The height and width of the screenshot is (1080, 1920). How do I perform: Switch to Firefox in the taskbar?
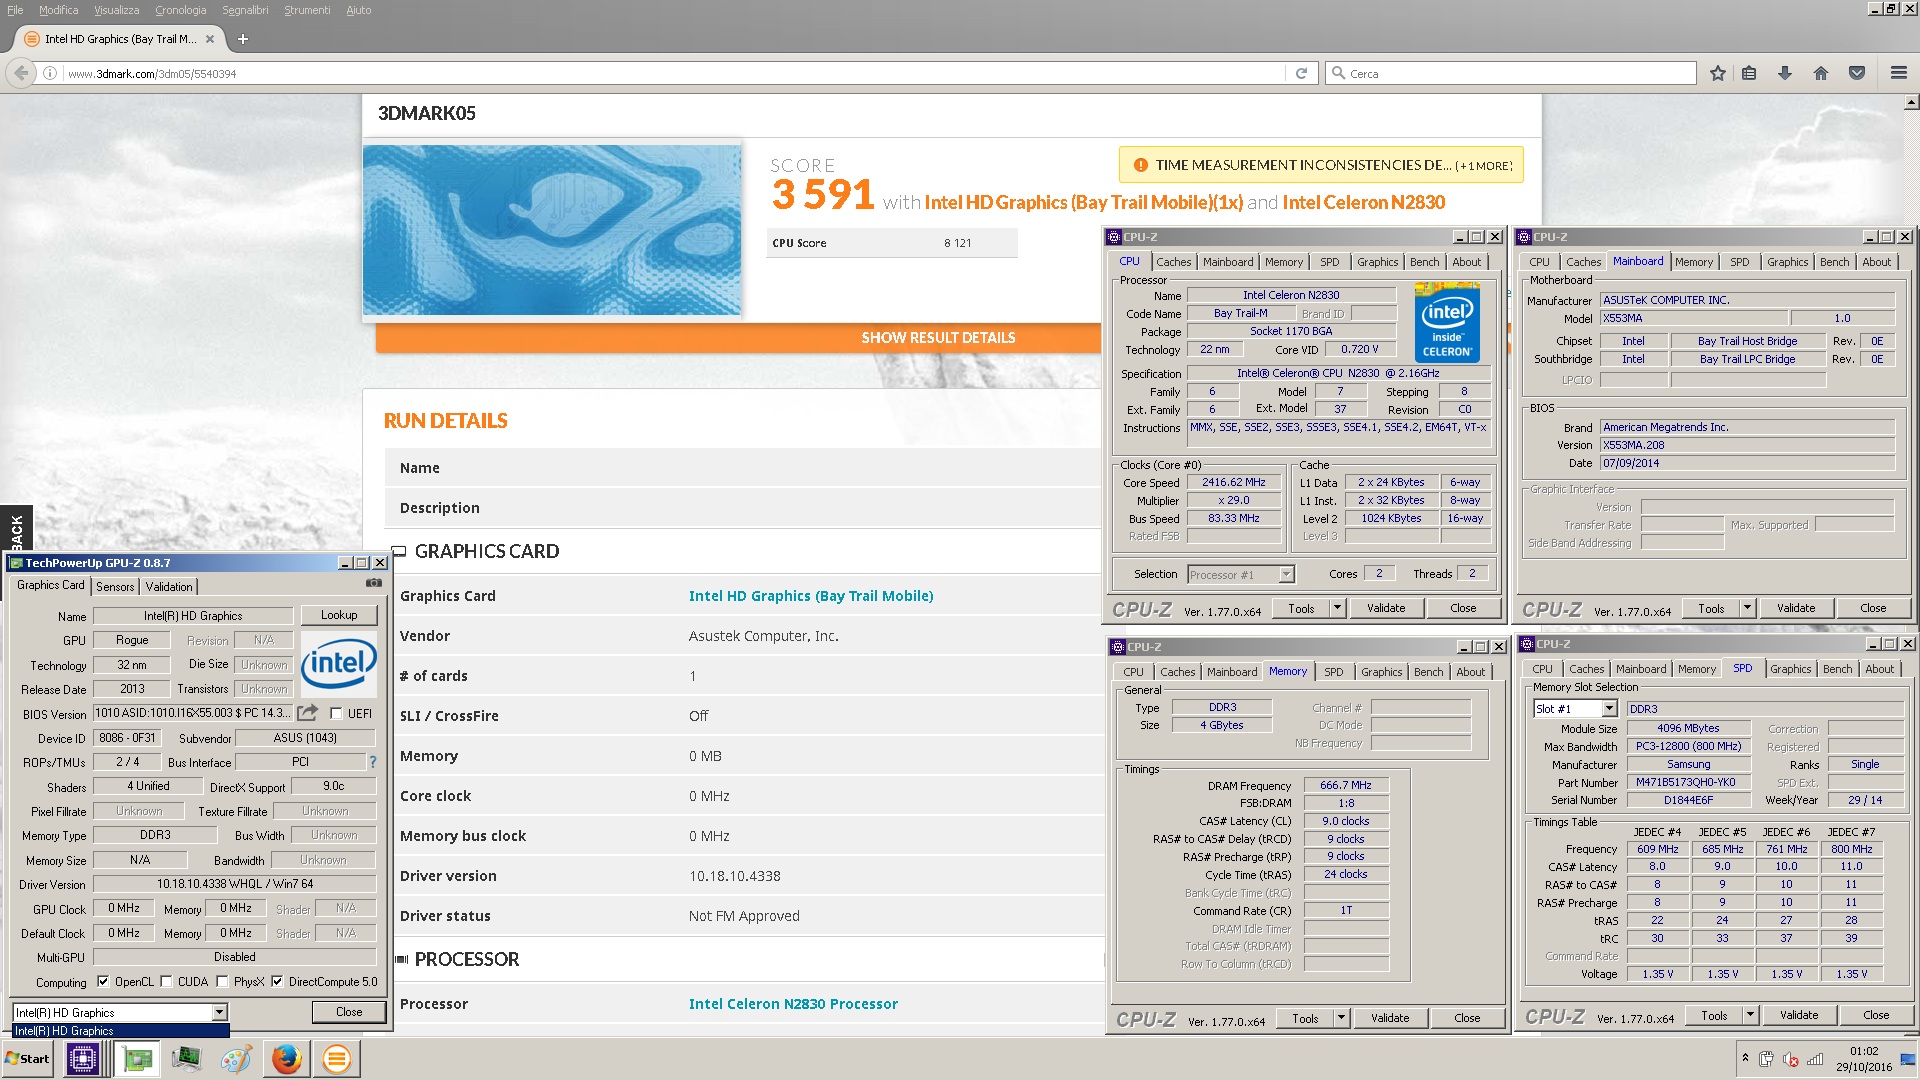[287, 1058]
